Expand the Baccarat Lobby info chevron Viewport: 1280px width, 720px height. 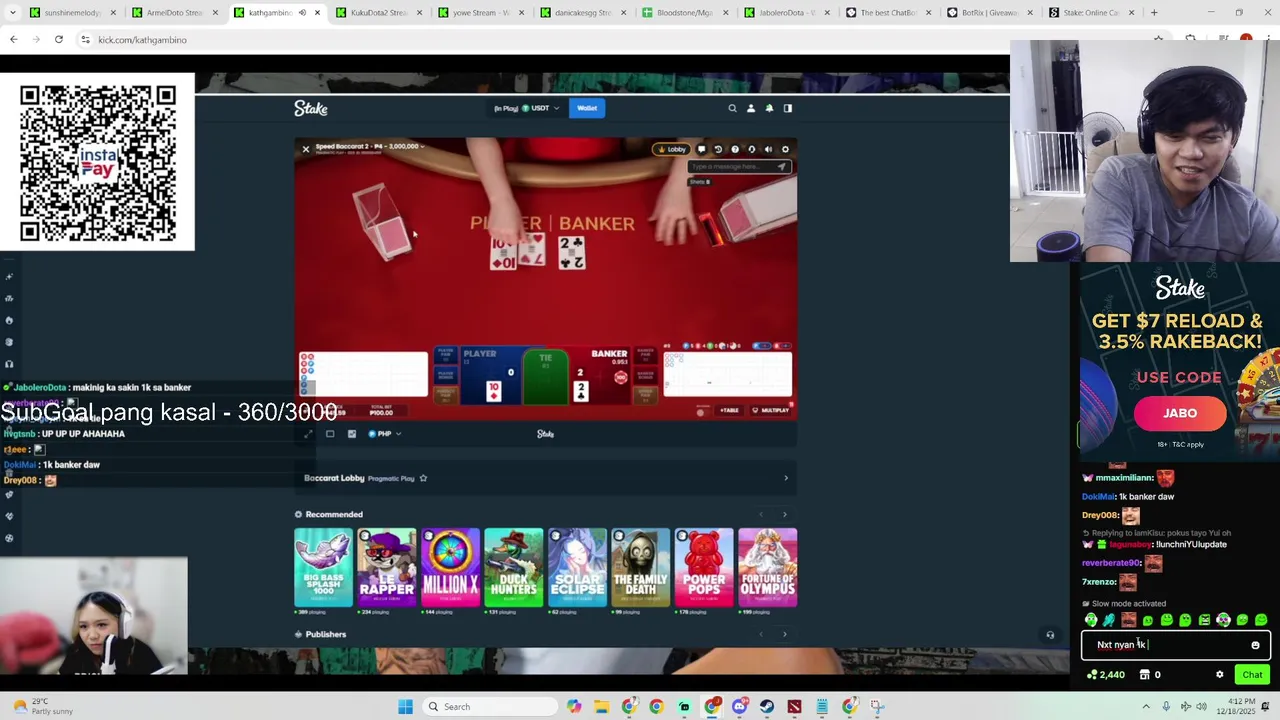pyautogui.click(x=786, y=478)
